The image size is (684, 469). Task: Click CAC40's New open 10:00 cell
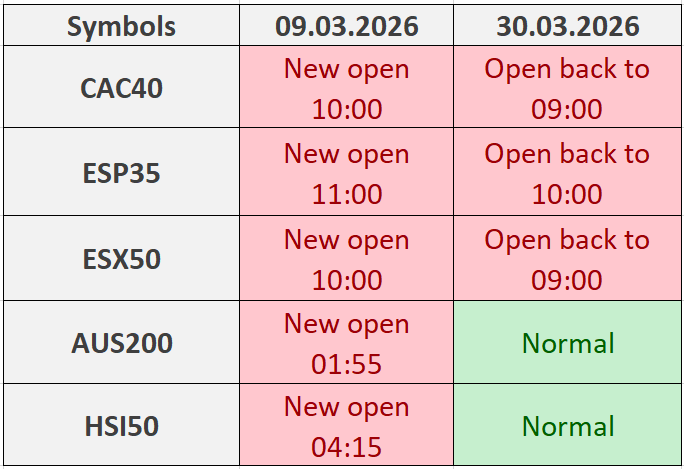pos(346,88)
